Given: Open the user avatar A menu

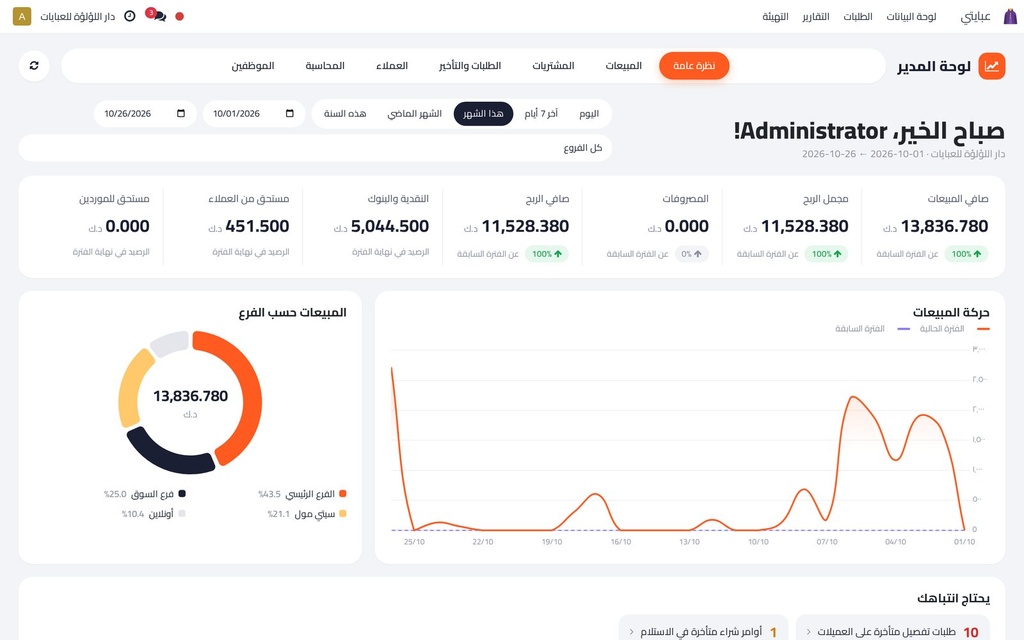Looking at the screenshot, I should click(x=22, y=16).
